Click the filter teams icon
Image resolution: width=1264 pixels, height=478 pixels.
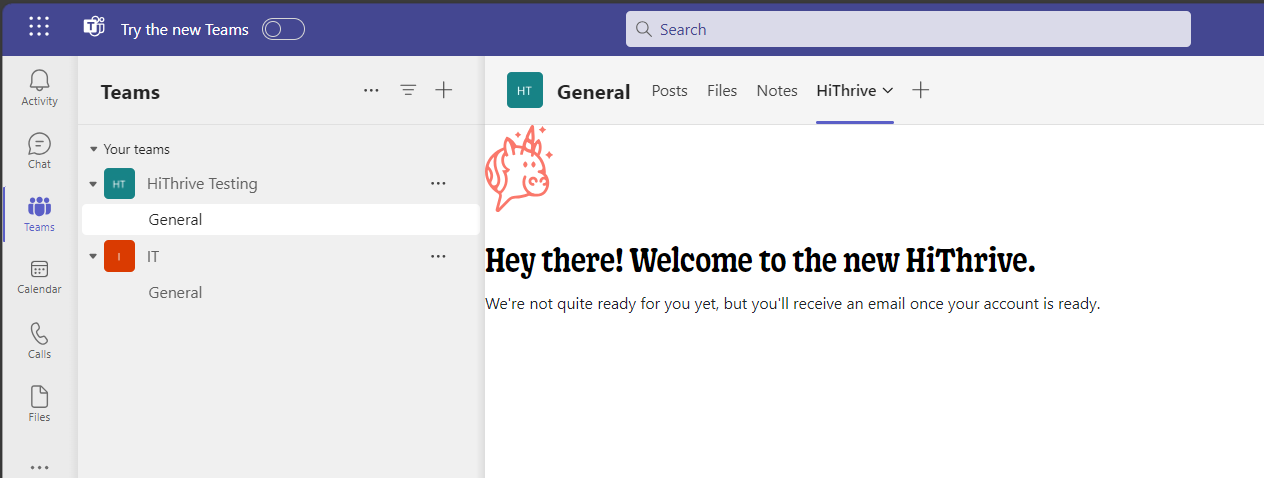pos(408,90)
